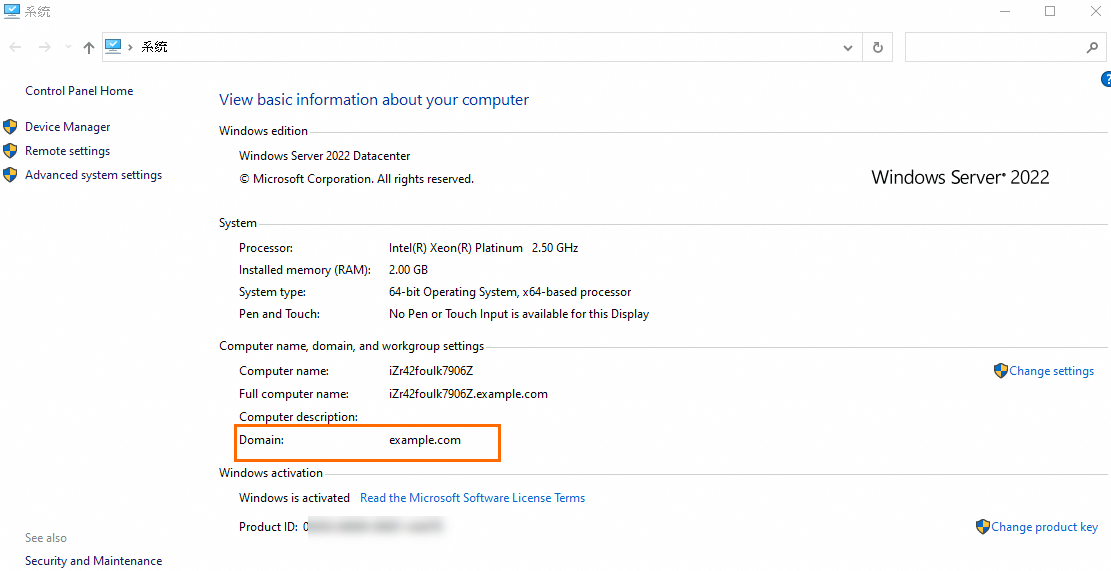This screenshot has height=571, width=1111.
Task: Click Read the Microsoft Software License Terms
Action: [472, 498]
